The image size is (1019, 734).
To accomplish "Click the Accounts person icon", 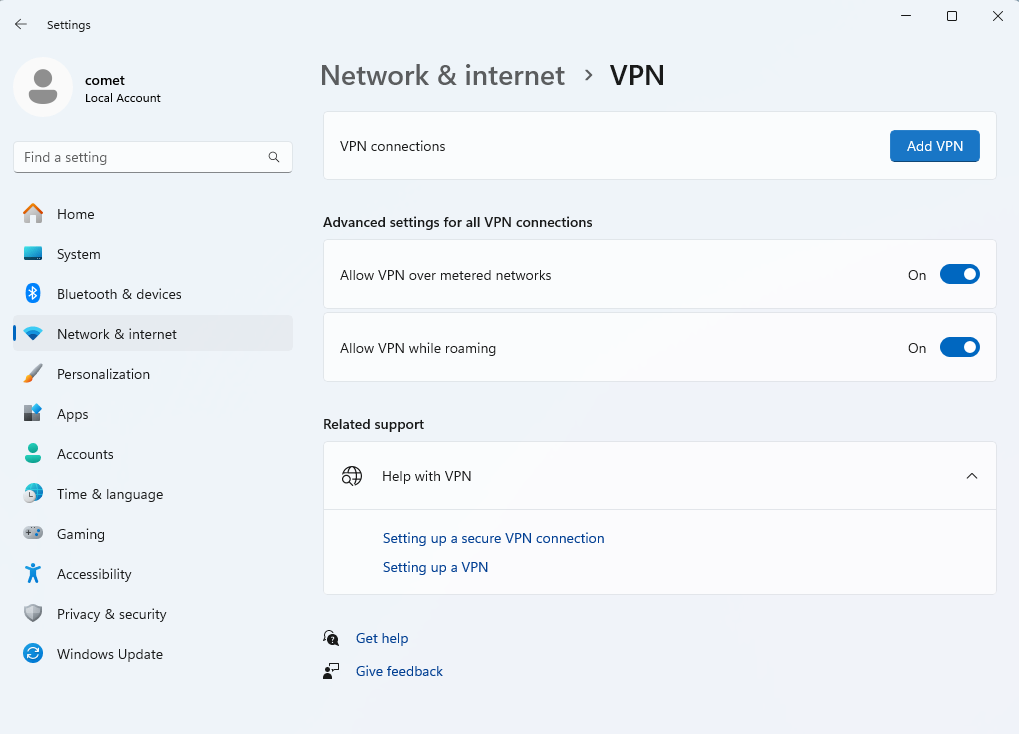I will coord(33,454).
